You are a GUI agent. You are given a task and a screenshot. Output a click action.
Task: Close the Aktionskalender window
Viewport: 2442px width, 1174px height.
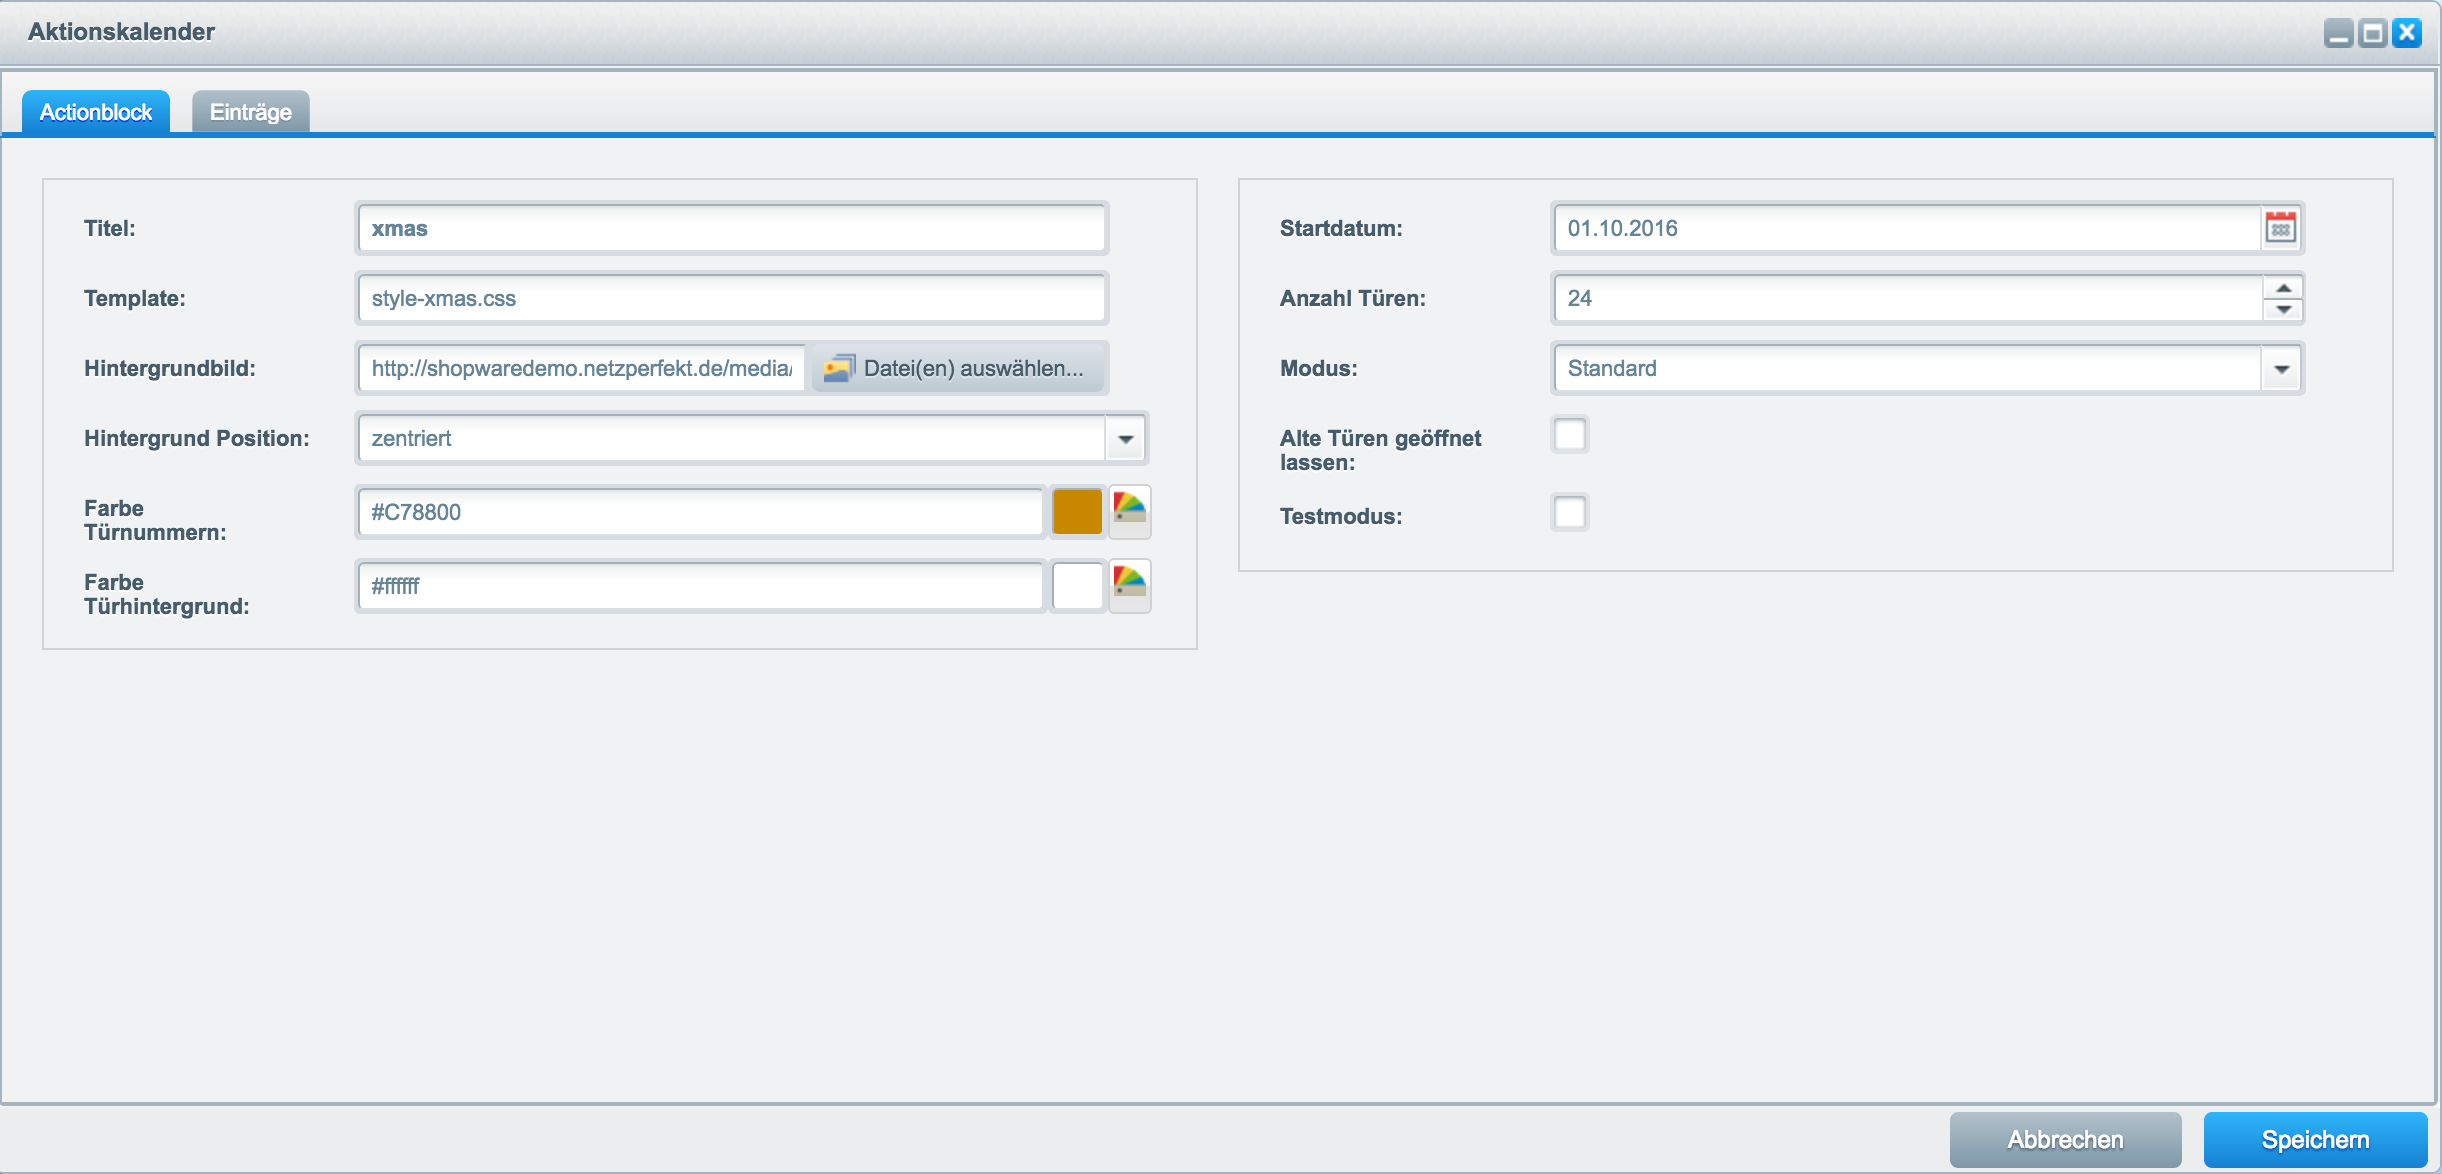[2407, 33]
